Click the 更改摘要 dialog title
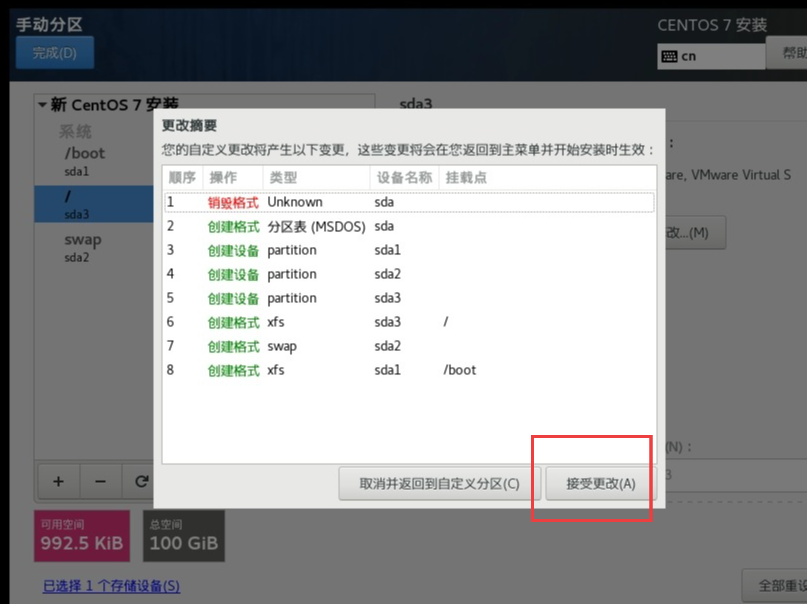807x604 pixels. point(189,126)
